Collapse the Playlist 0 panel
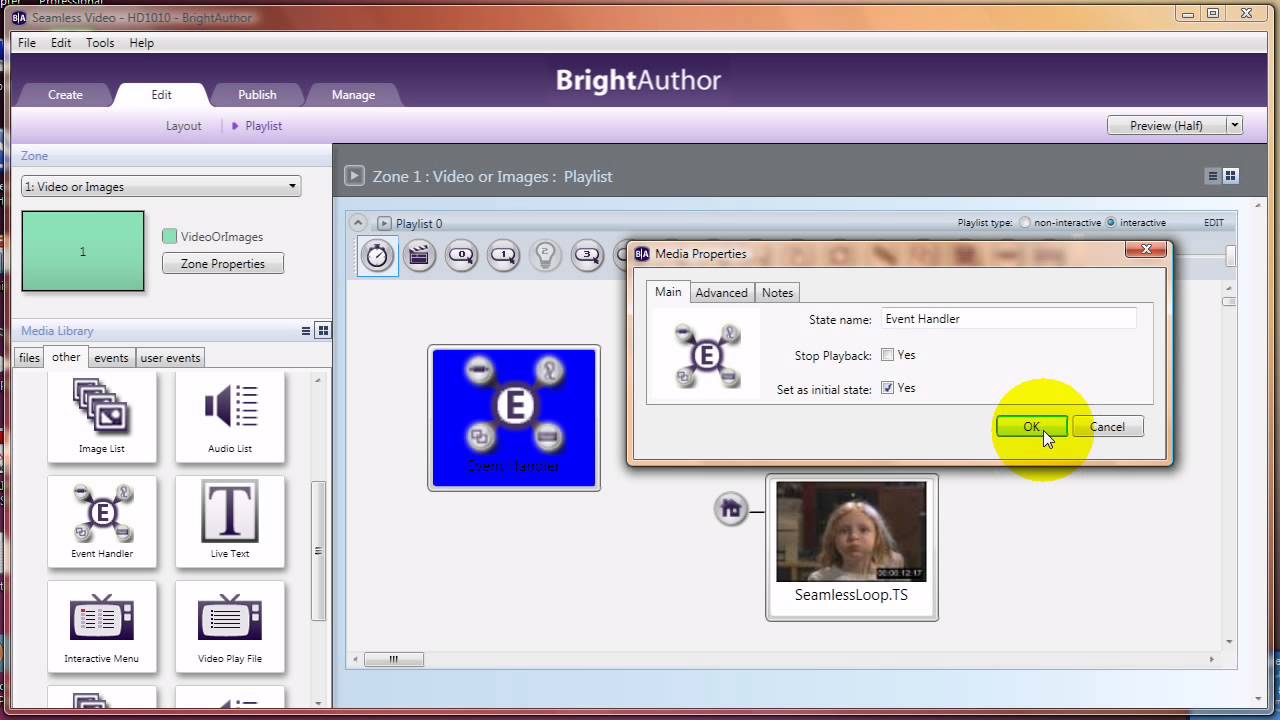Image resolution: width=1280 pixels, height=720 pixels. tap(358, 223)
